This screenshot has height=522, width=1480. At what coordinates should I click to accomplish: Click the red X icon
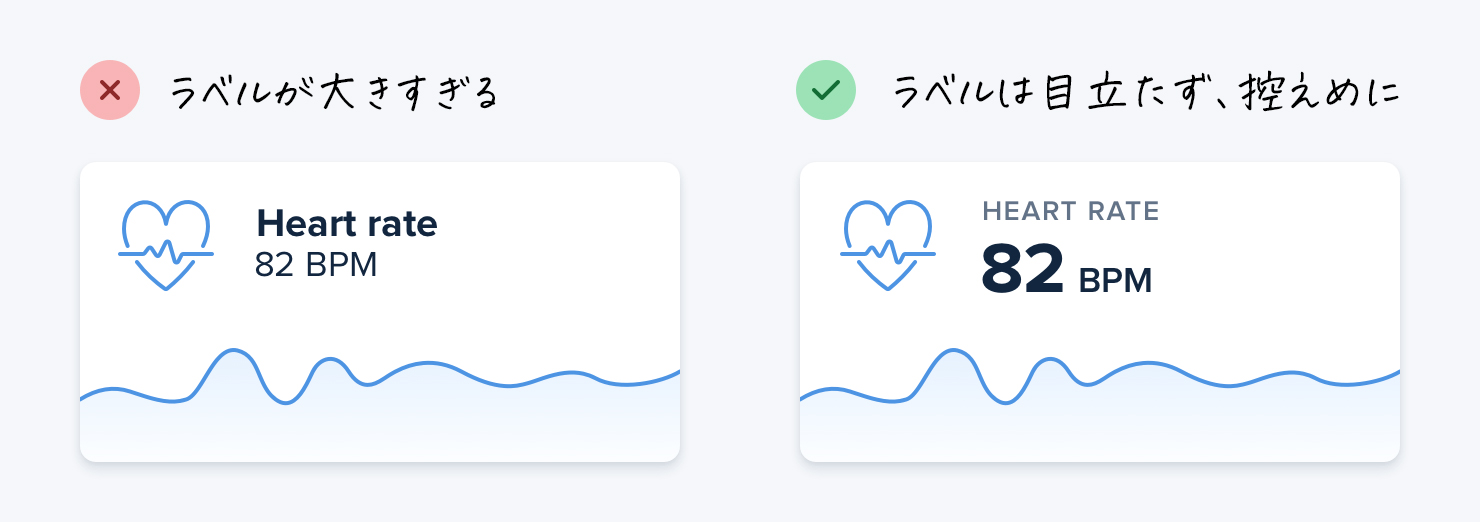coord(110,91)
